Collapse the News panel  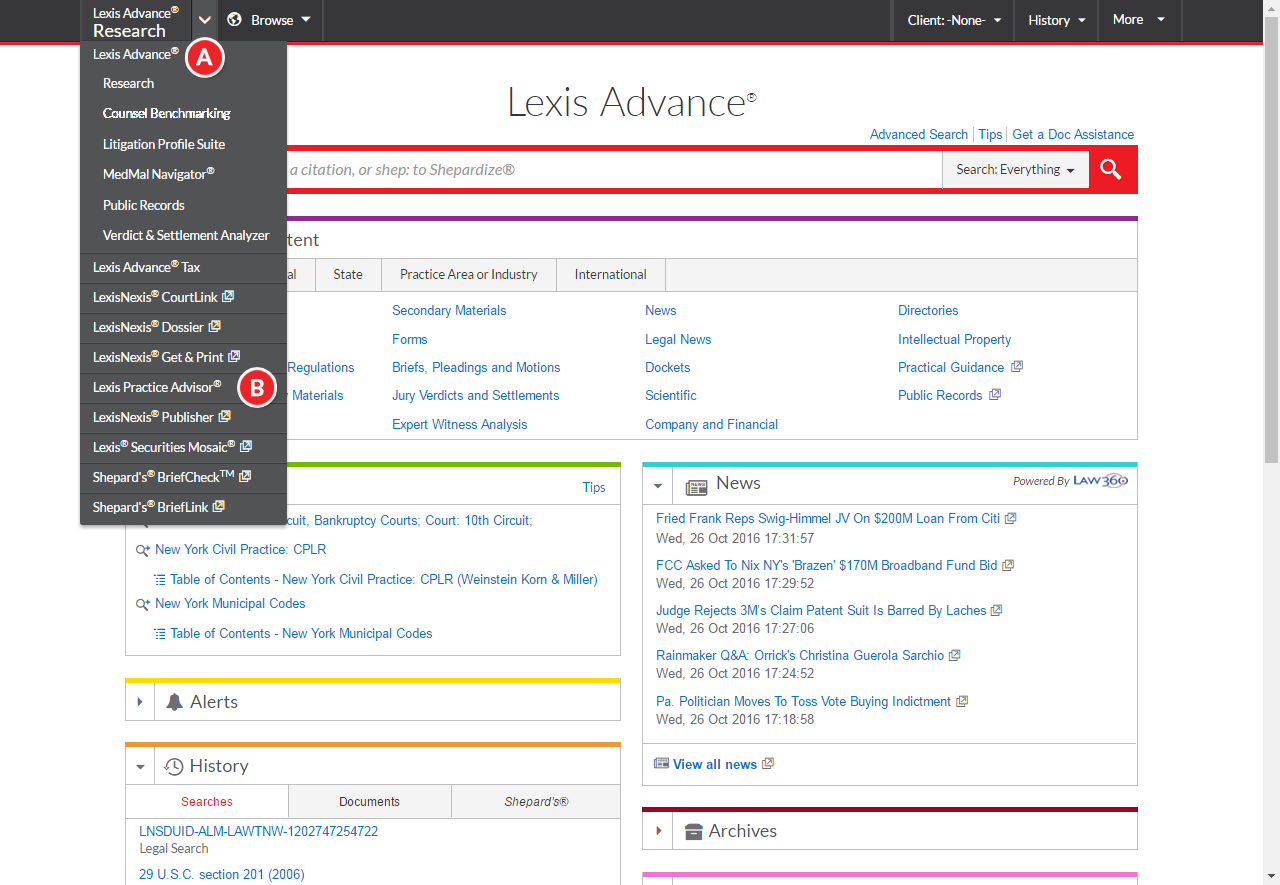pyautogui.click(x=658, y=486)
